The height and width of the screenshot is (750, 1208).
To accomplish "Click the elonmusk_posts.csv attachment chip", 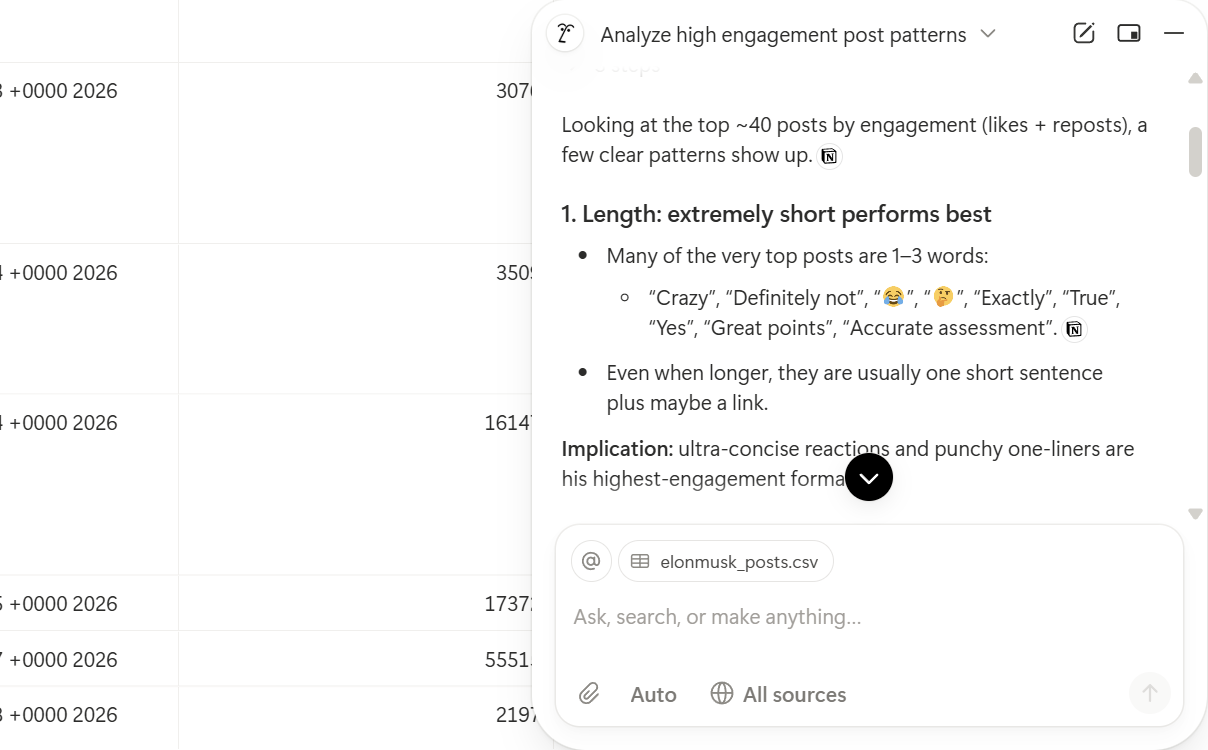I will pos(726,561).
